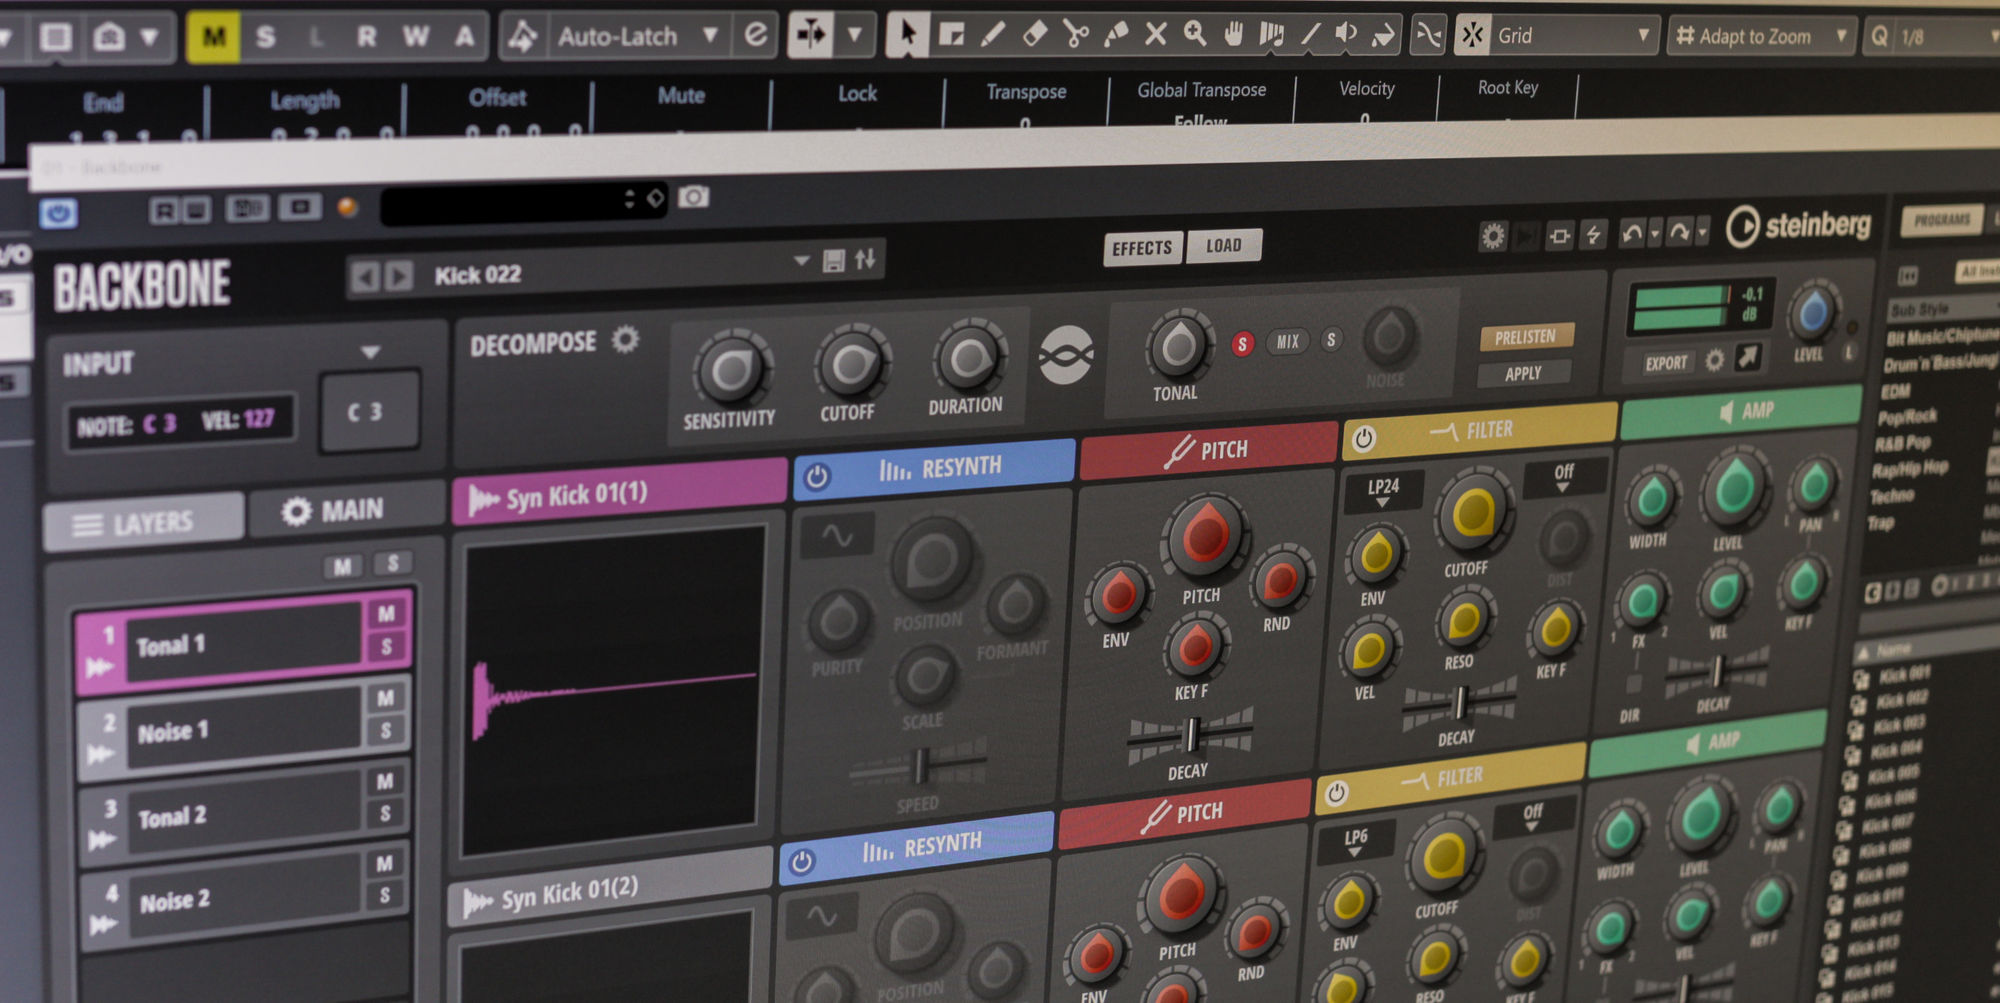Viewport: 2000px width, 1003px height.
Task: Select the Object Selection arrow tool
Action: 907,33
